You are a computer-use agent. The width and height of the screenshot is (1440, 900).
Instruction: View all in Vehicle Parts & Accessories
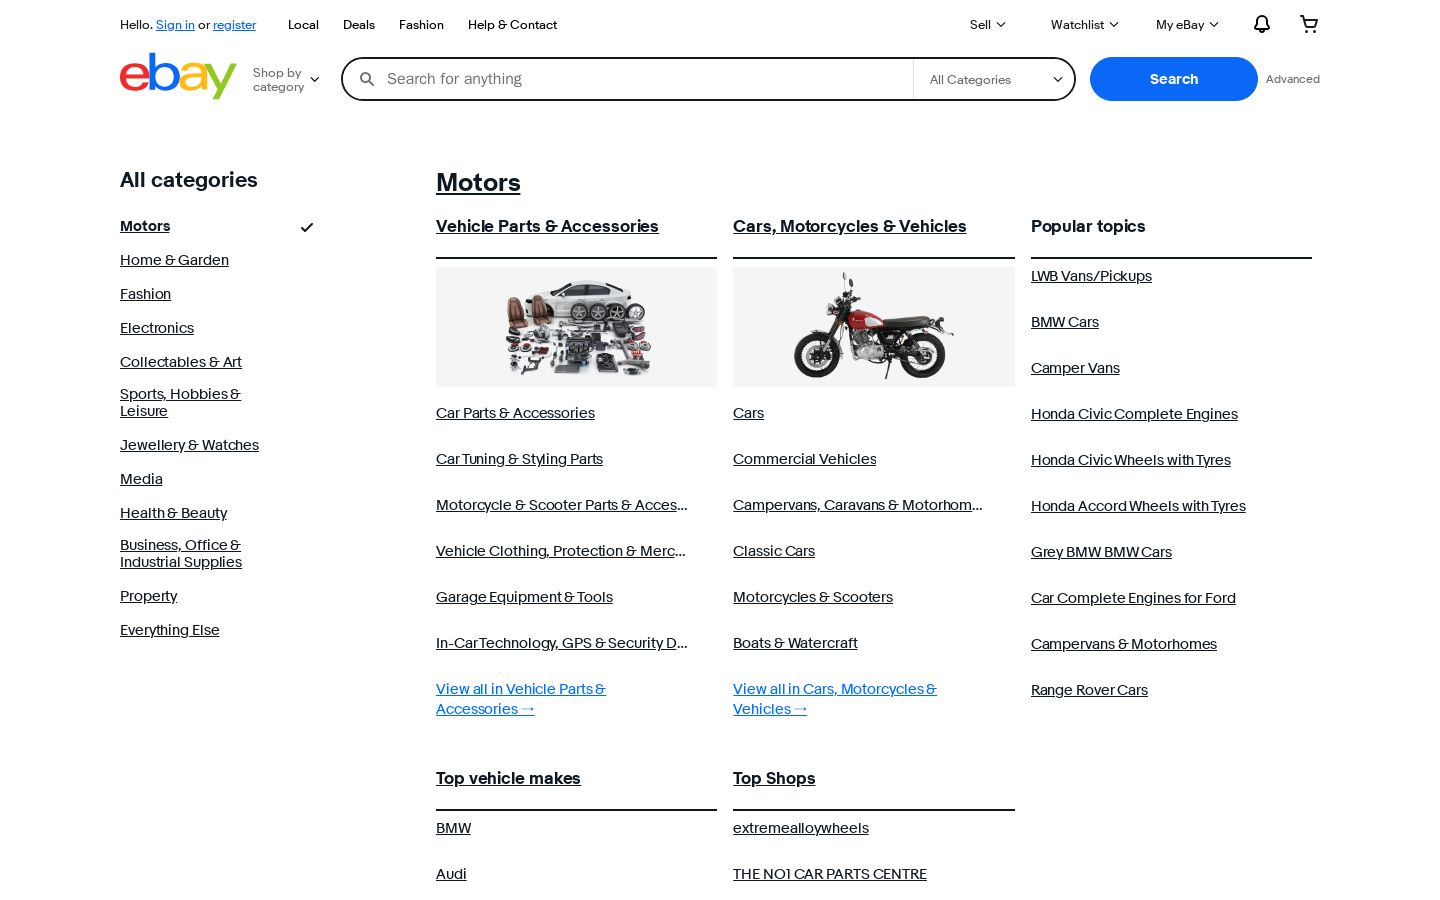tap(521, 699)
